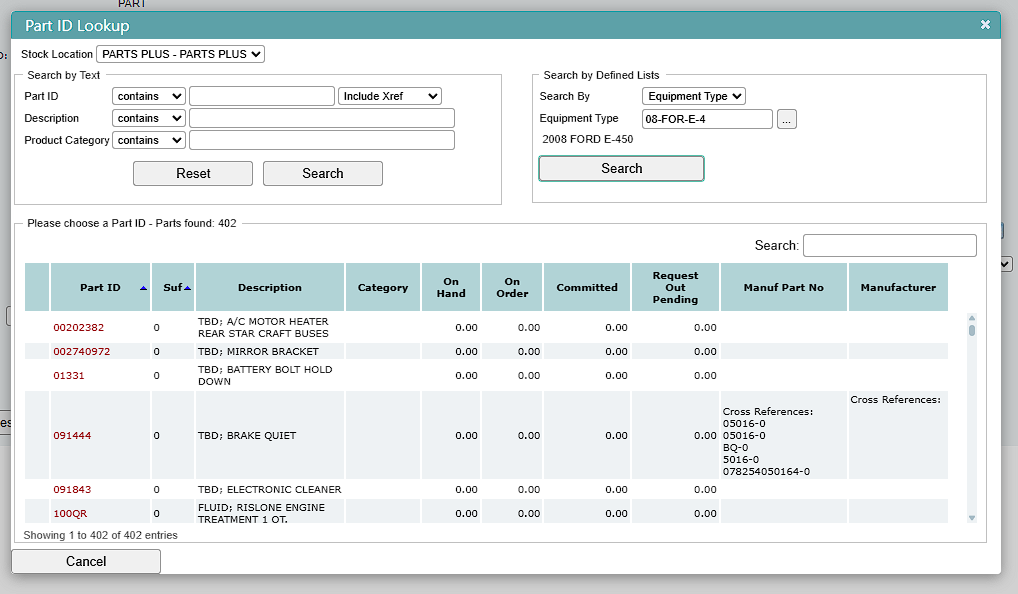This screenshot has width=1018, height=594.
Task: Click the scrollbar up arrow in results
Action: [972, 318]
